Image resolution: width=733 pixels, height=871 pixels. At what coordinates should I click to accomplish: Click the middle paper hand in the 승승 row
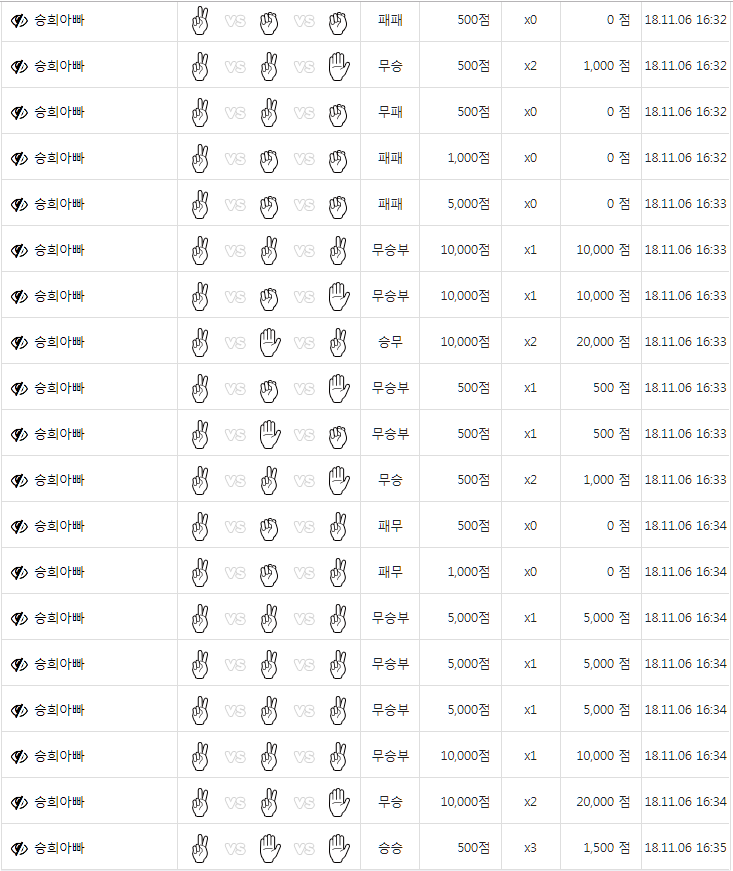point(269,848)
